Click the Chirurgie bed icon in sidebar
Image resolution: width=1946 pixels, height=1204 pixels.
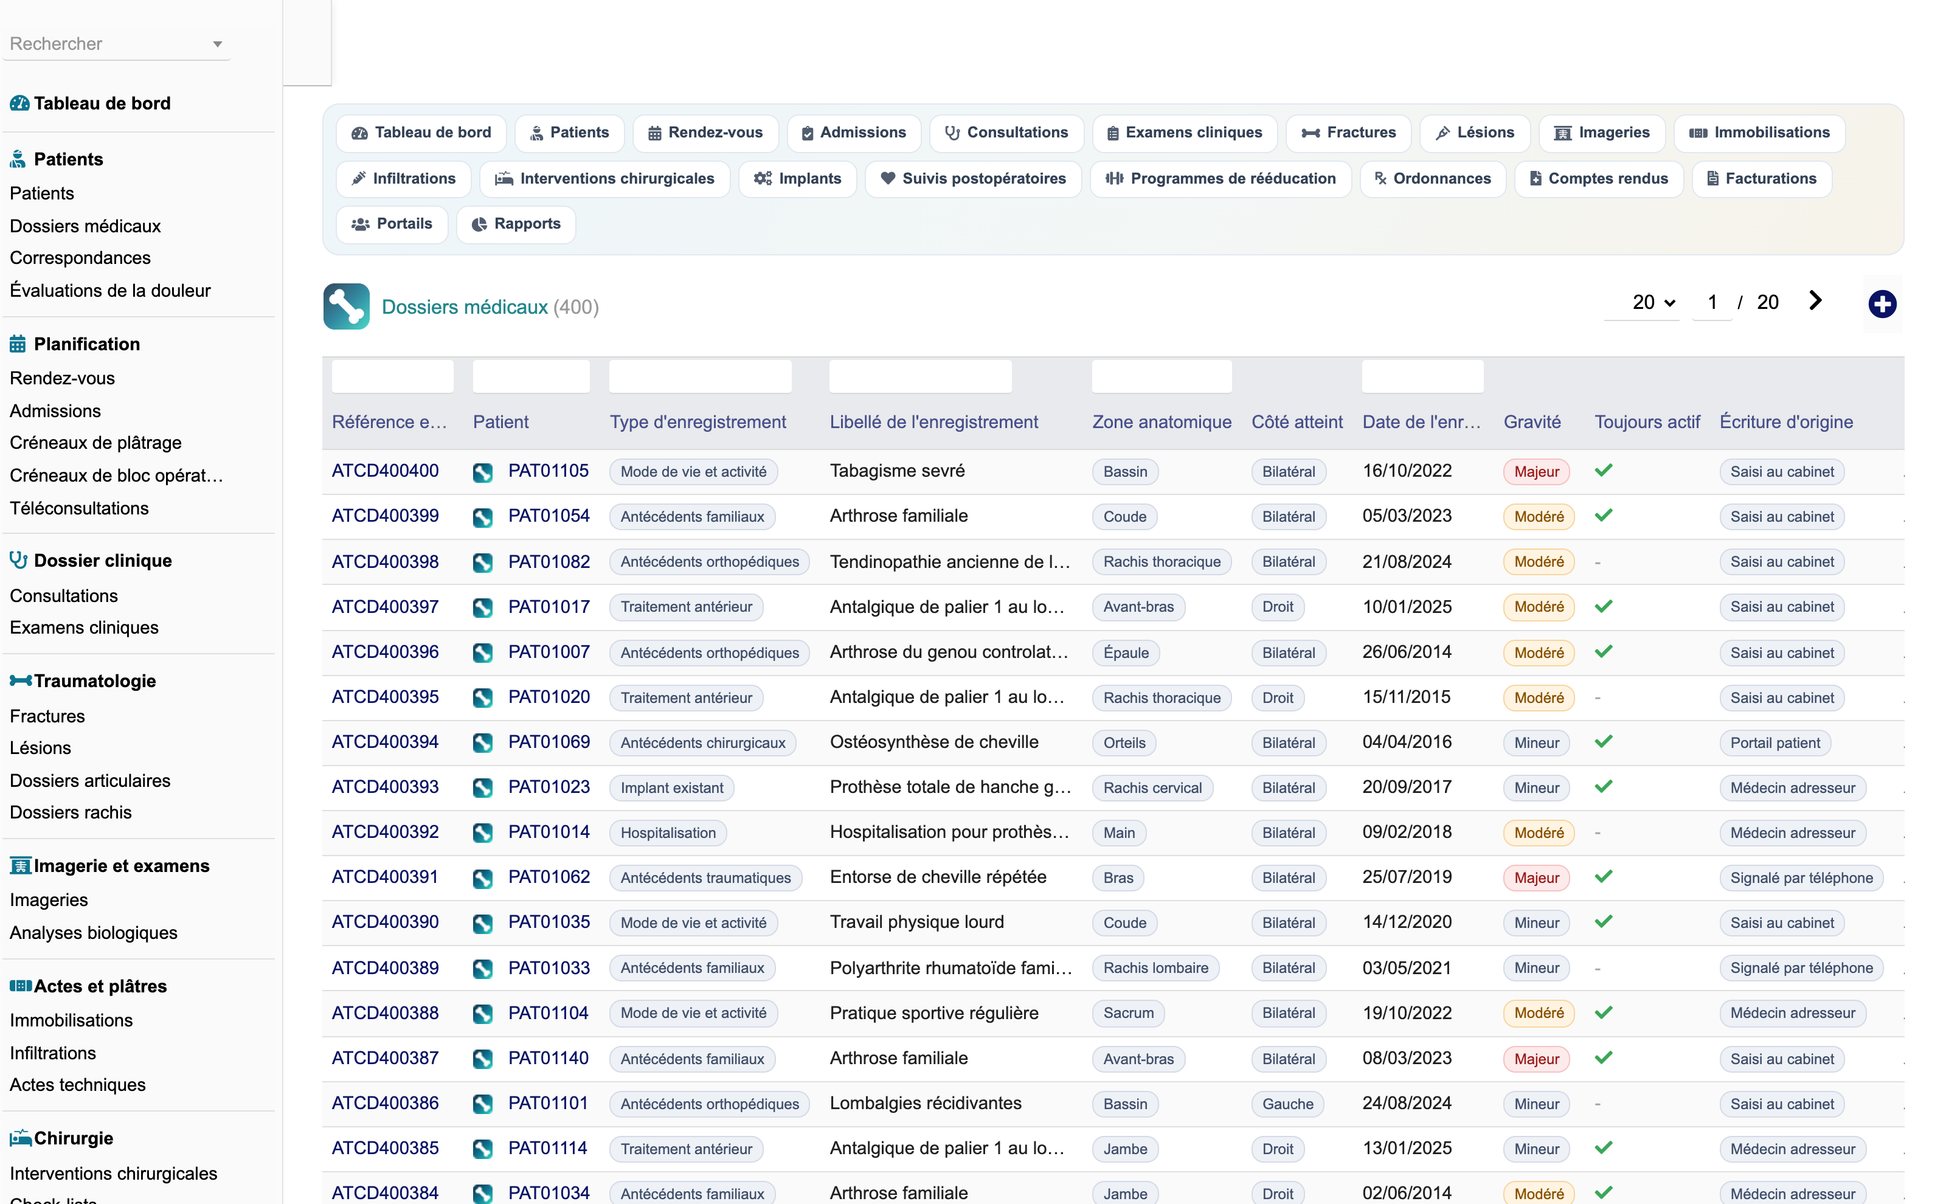click(x=20, y=1138)
